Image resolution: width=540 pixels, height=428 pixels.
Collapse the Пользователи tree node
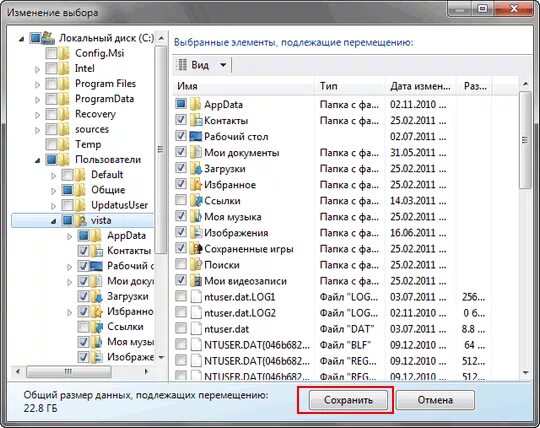(38, 160)
